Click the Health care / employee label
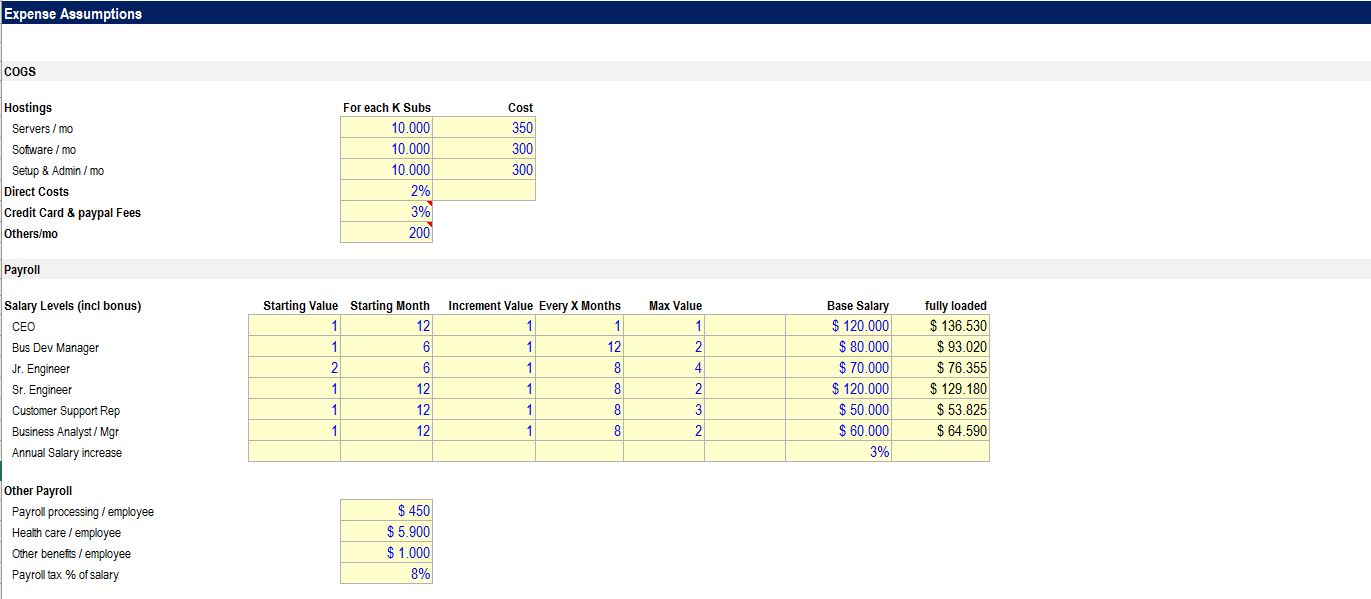This screenshot has width=1371, height=599. pyautogui.click(x=66, y=533)
